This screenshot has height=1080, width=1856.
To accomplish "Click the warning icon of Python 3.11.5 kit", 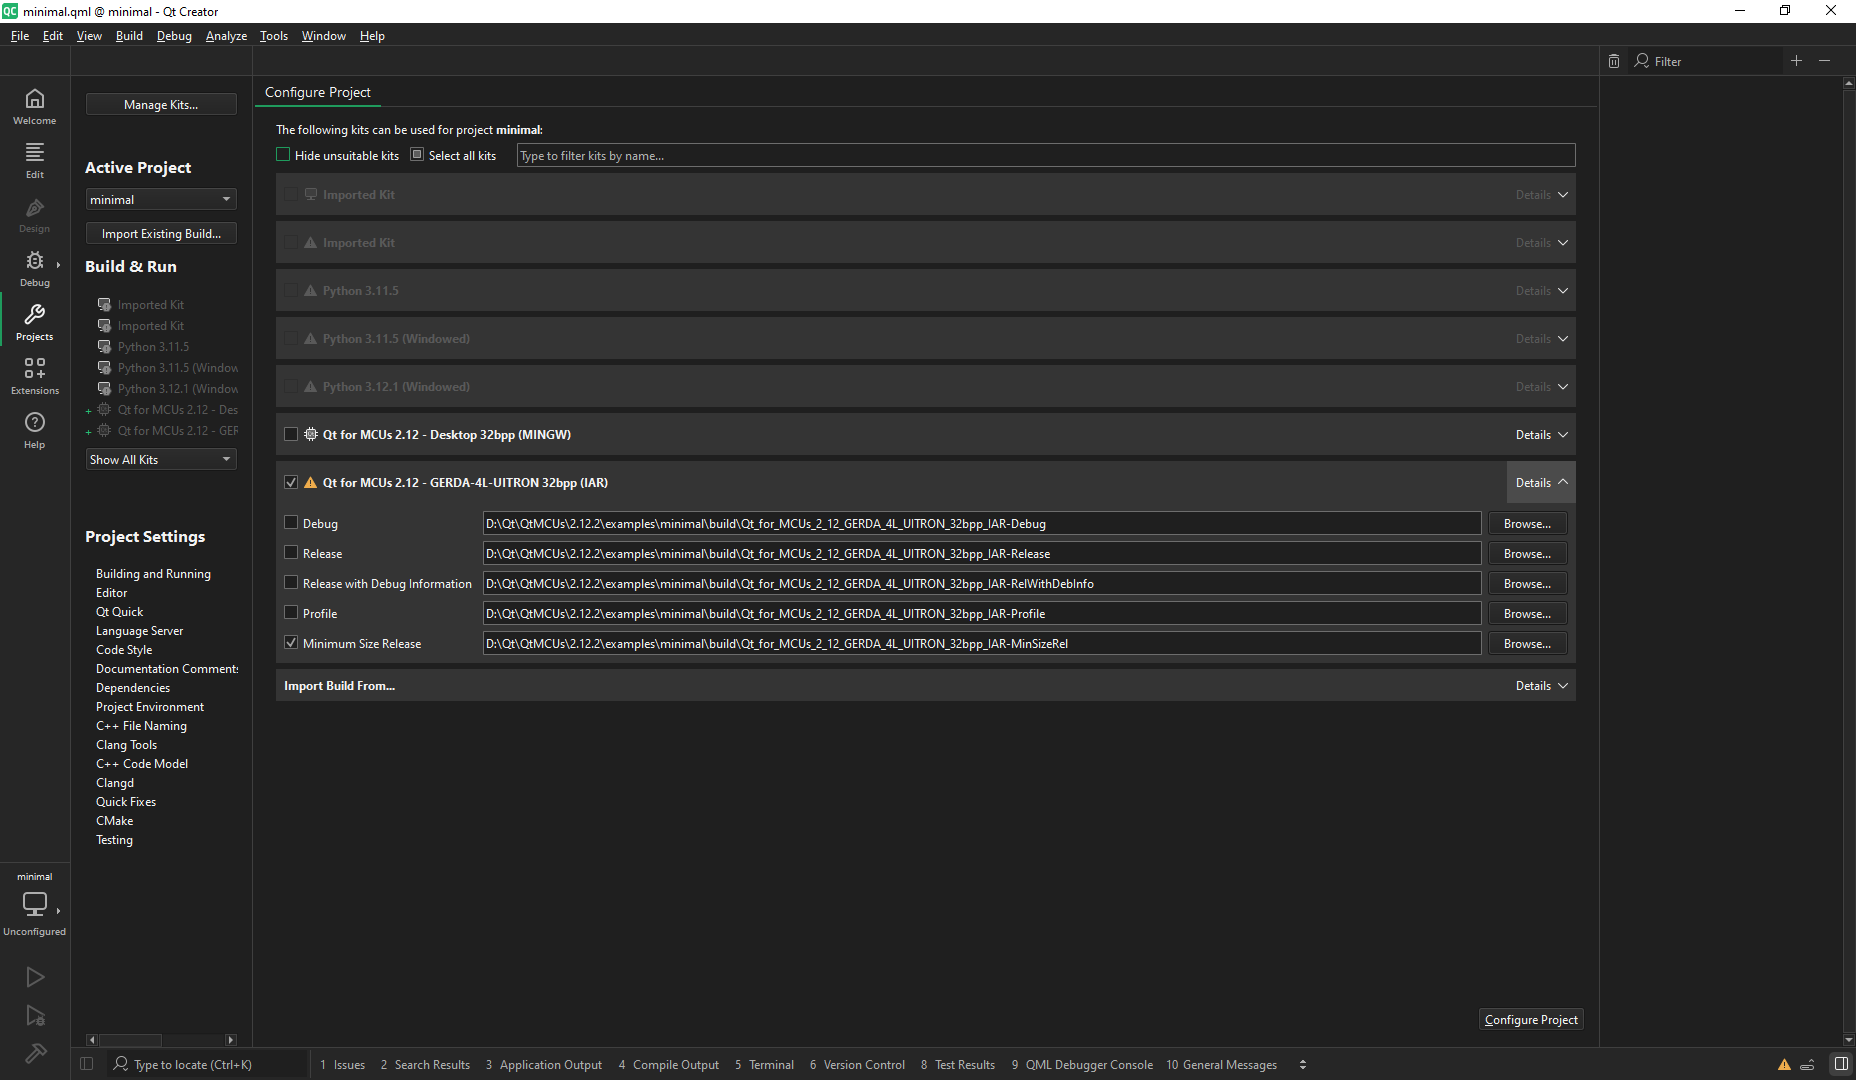I will tap(310, 290).
